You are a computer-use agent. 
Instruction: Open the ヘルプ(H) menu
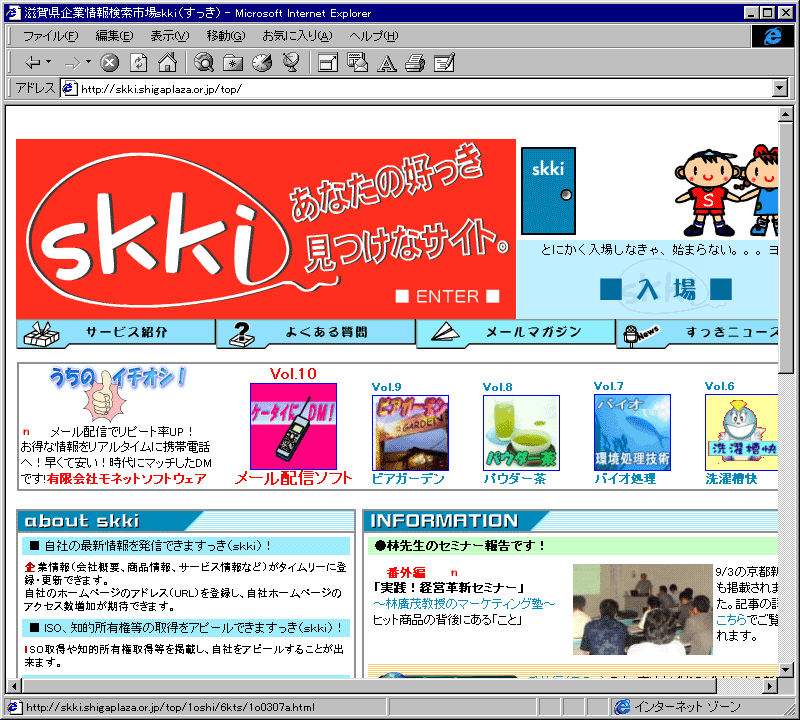(374, 36)
